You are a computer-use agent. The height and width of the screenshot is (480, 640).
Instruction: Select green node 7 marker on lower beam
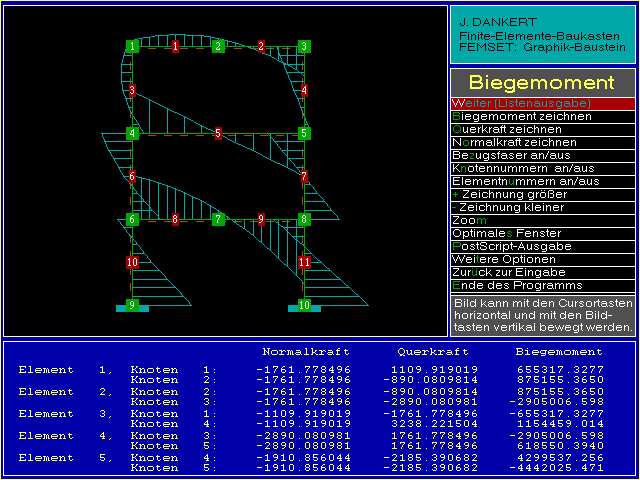coord(218,219)
